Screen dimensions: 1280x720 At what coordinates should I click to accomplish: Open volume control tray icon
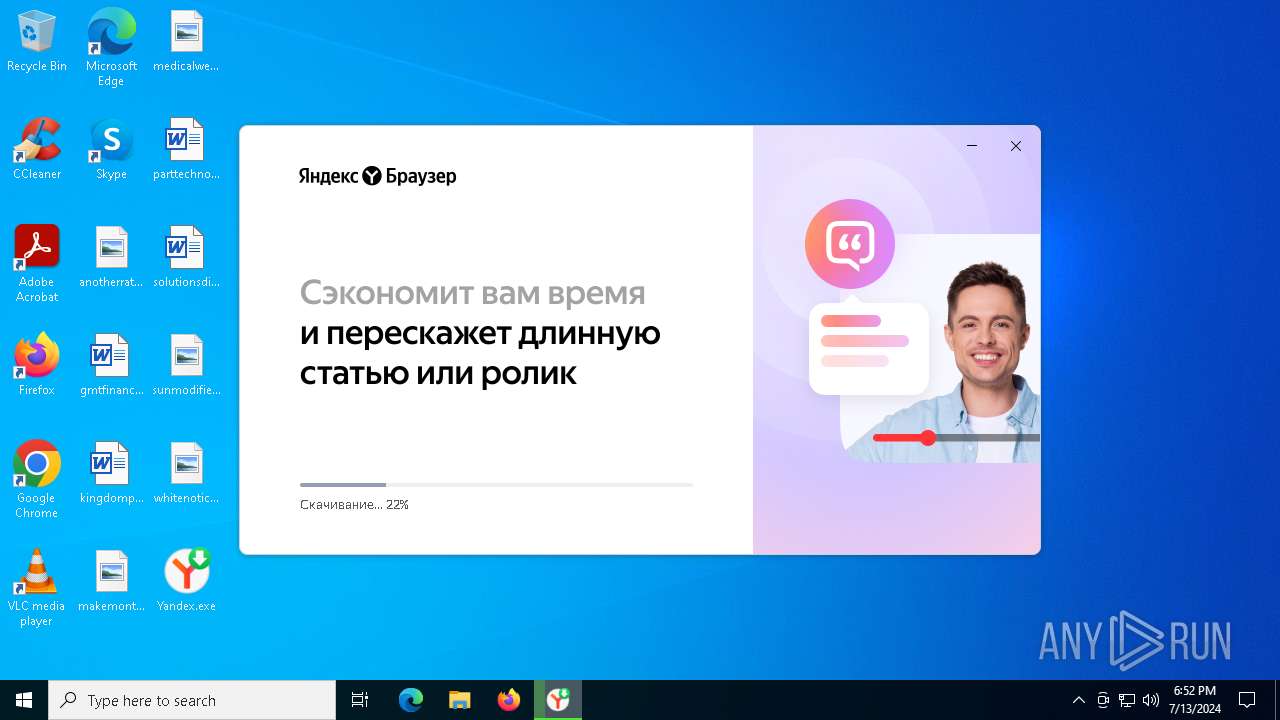click(1151, 700)
